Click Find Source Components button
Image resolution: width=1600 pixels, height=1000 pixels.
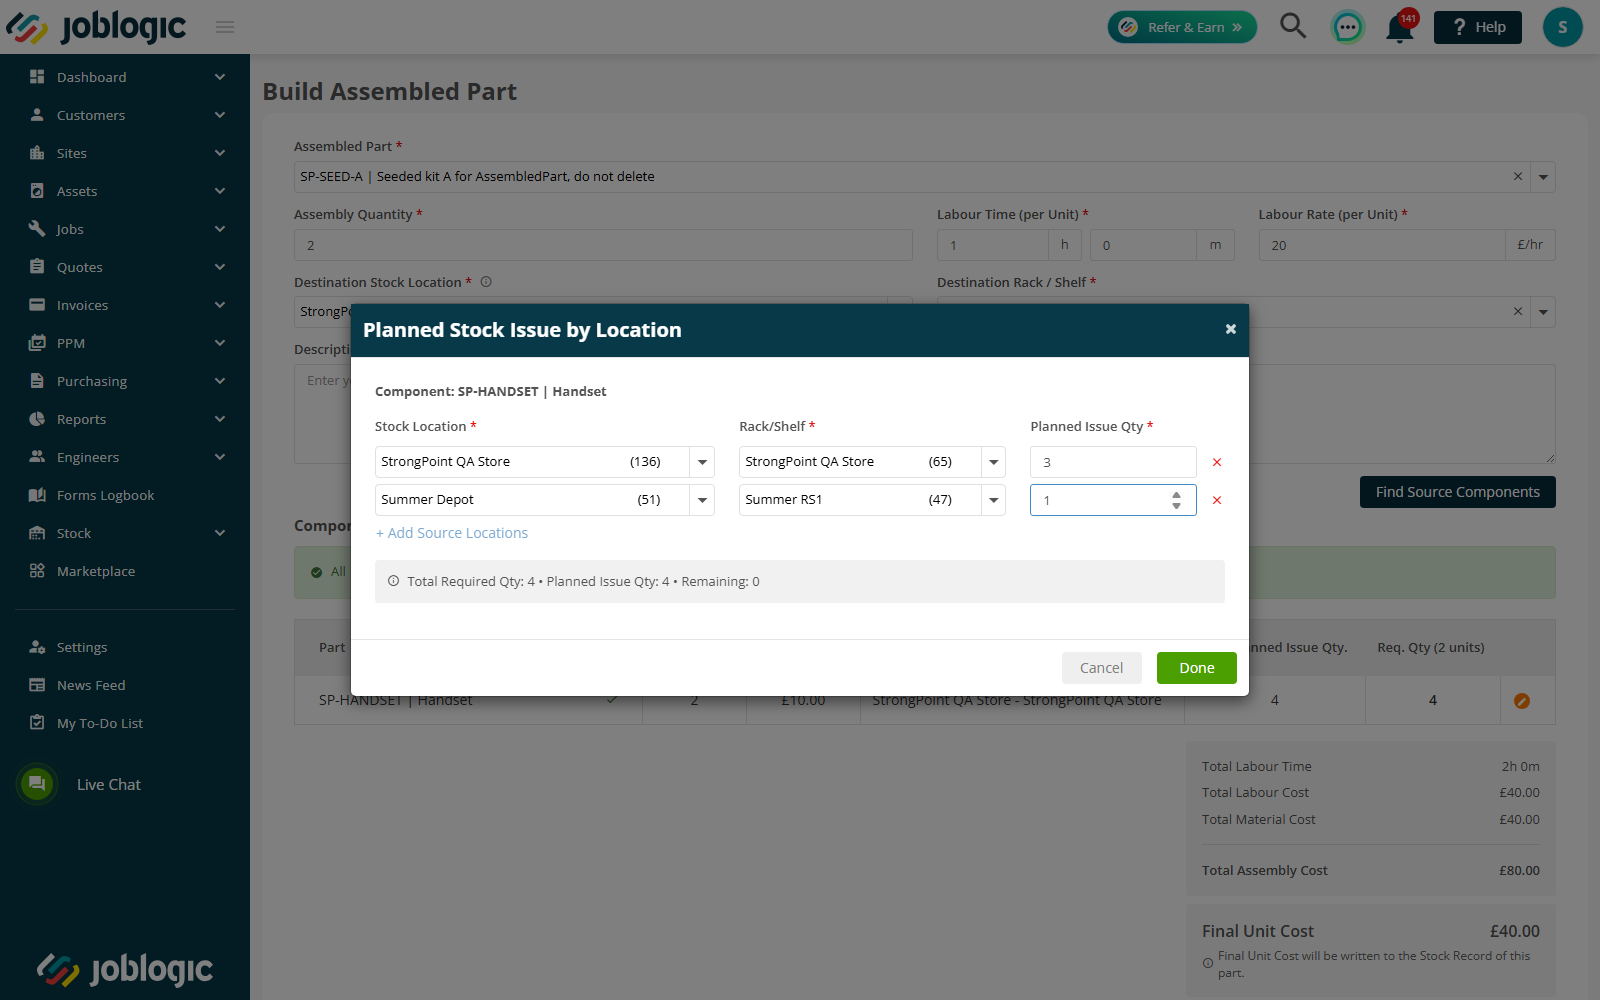click(1457, 492)
